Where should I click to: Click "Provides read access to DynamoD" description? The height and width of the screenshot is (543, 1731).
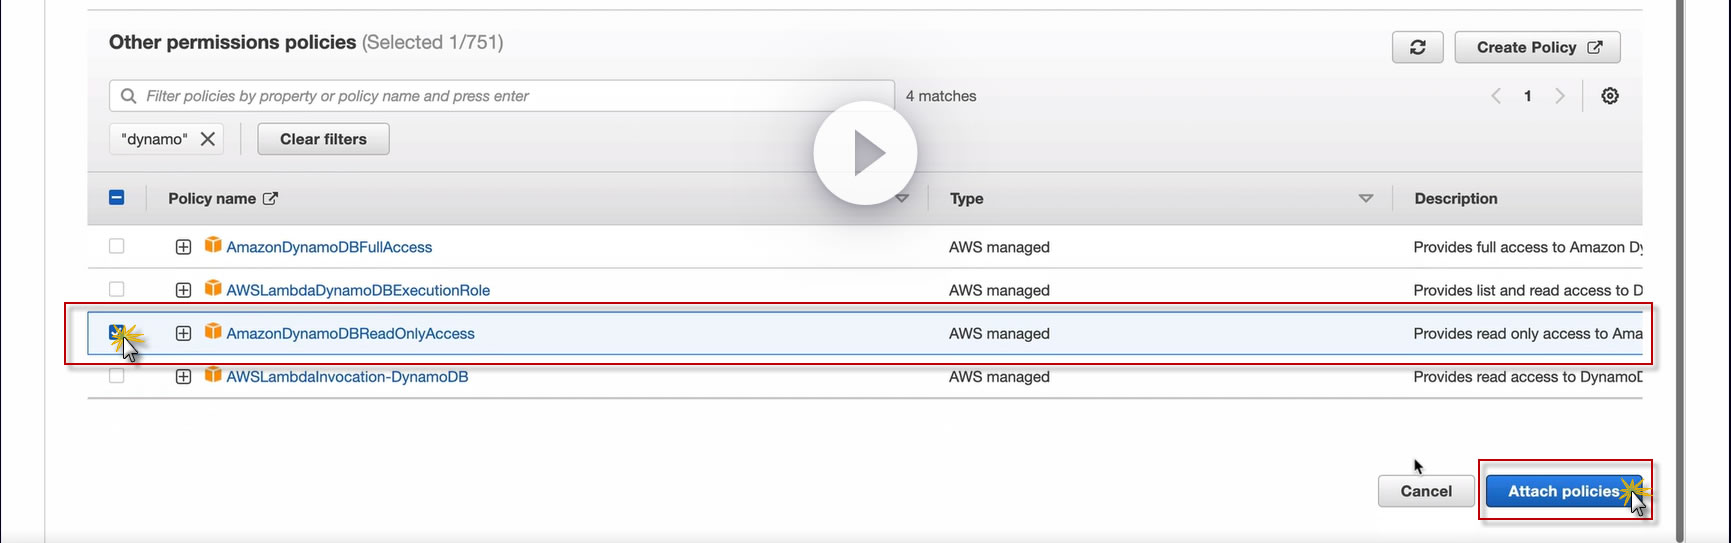1528,376
